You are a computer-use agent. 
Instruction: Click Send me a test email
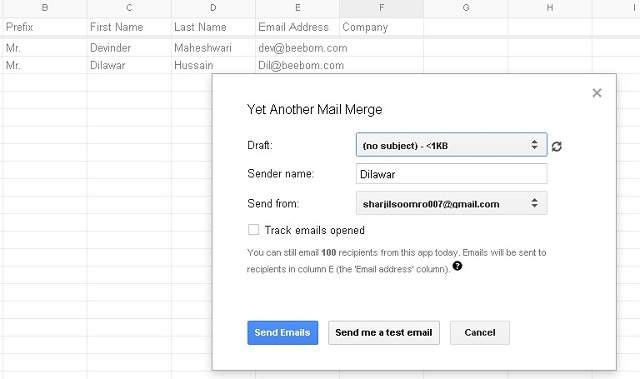click(384, 332)
